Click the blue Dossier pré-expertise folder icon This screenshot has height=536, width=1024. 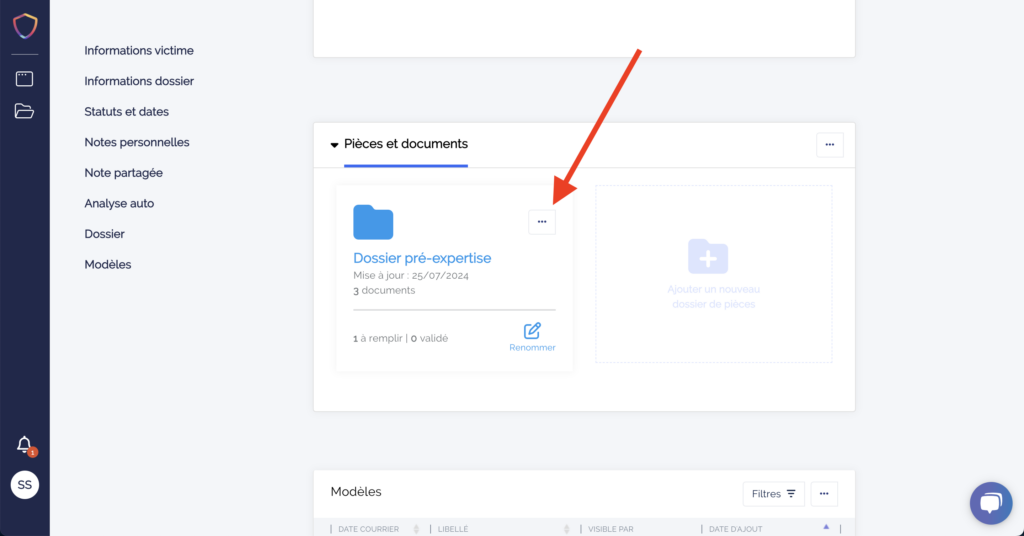click(373, 222)
